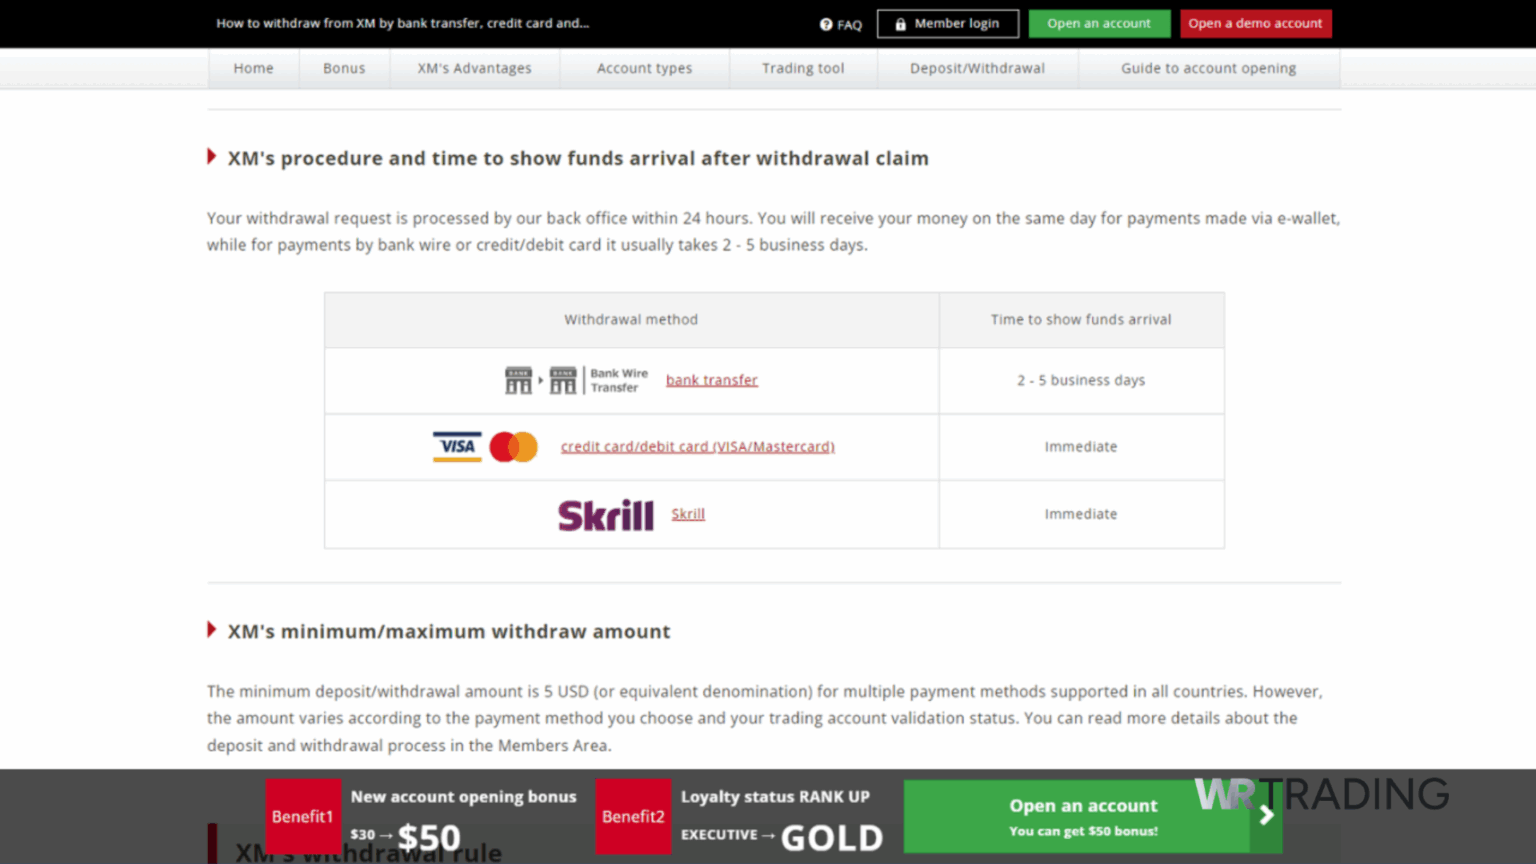Click the Skrill purple logo
Viewport: 1536px width, 864px height.
(605, 514)
